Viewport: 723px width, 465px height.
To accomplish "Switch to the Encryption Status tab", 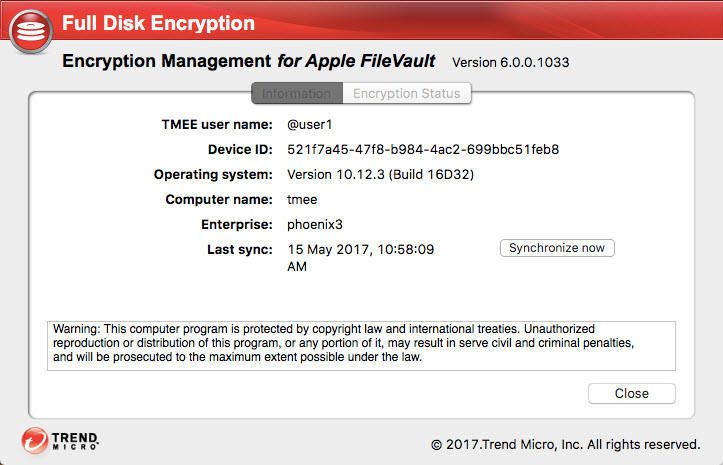I will click(x=406, y=93).
